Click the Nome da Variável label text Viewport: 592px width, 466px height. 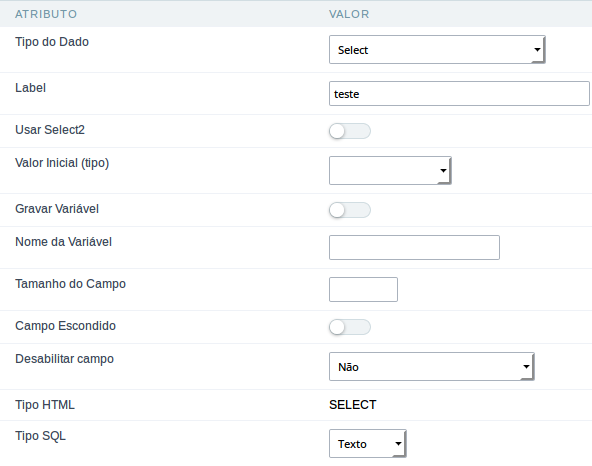[63, 242]
